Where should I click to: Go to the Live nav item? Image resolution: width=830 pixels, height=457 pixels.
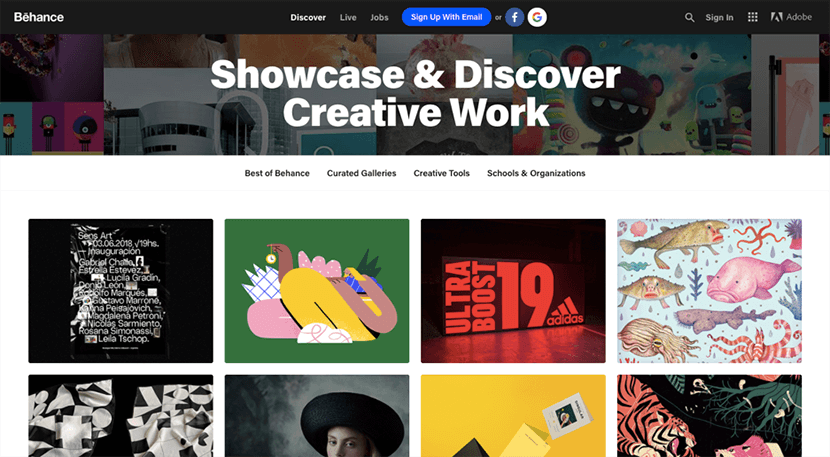pyautogui.click(x=348, y=17)
